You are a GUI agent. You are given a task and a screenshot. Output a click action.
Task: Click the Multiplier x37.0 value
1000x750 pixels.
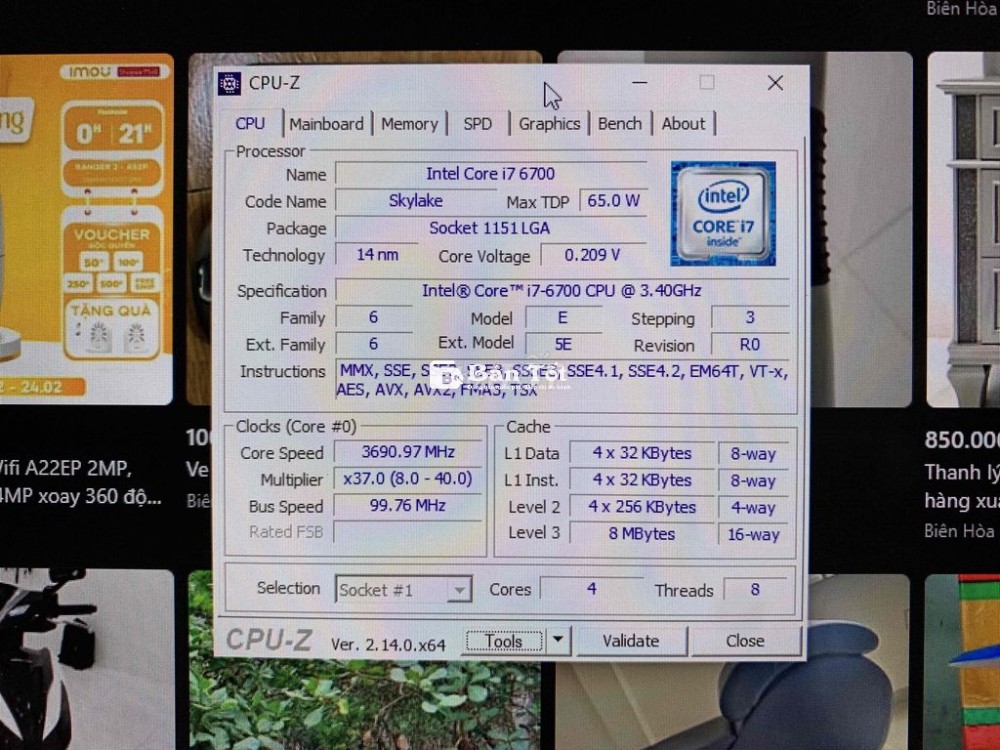click(x=408, y=479)
